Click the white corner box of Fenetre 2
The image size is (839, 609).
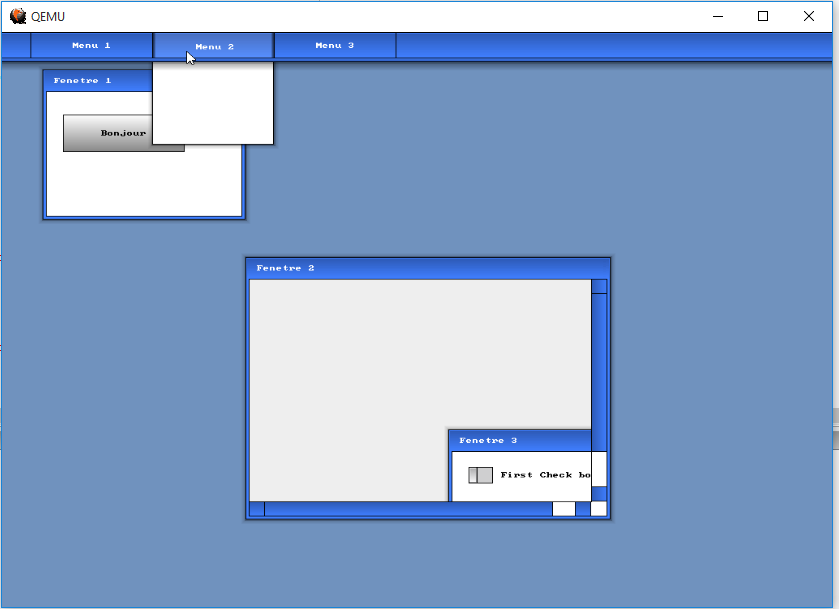599,509
